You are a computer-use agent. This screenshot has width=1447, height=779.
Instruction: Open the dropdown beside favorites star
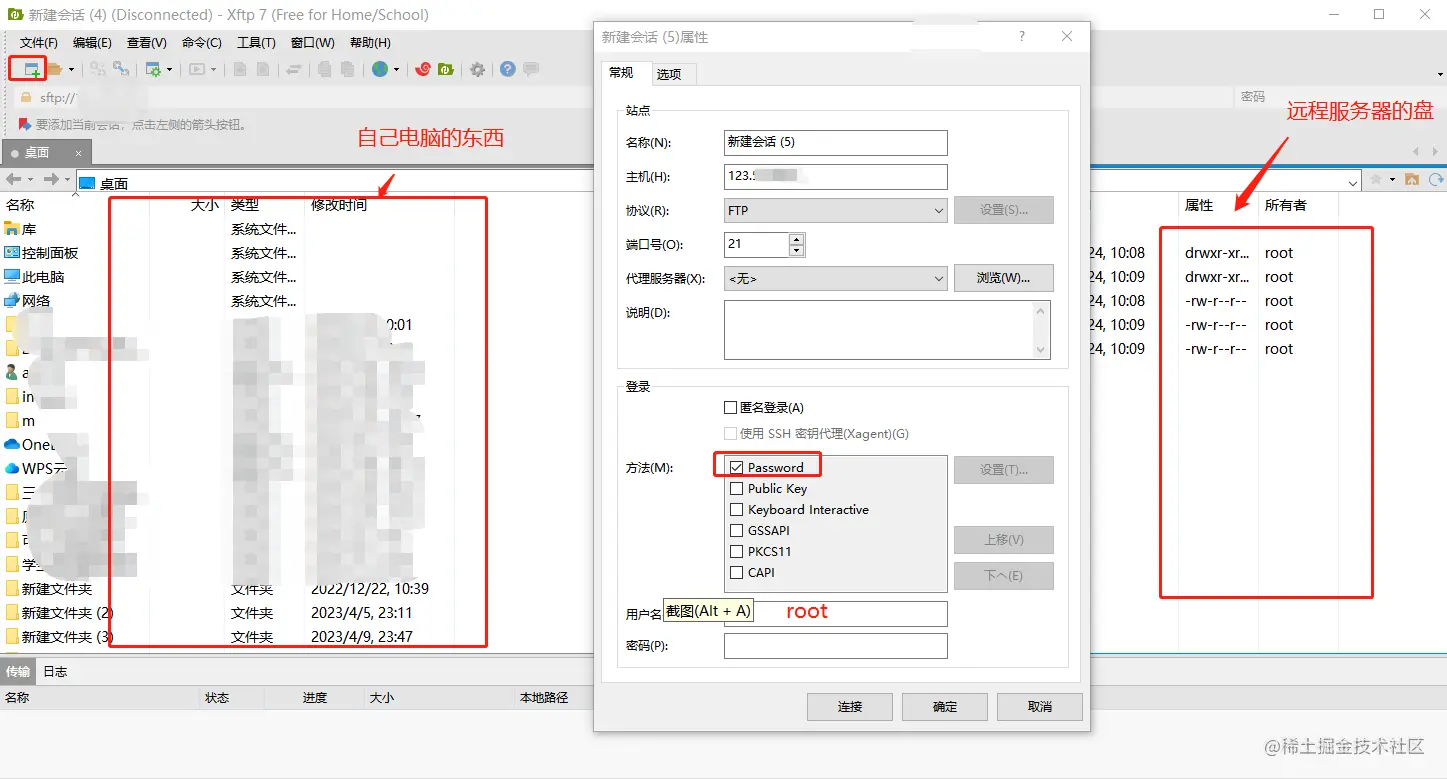[x=1391, y=180]
